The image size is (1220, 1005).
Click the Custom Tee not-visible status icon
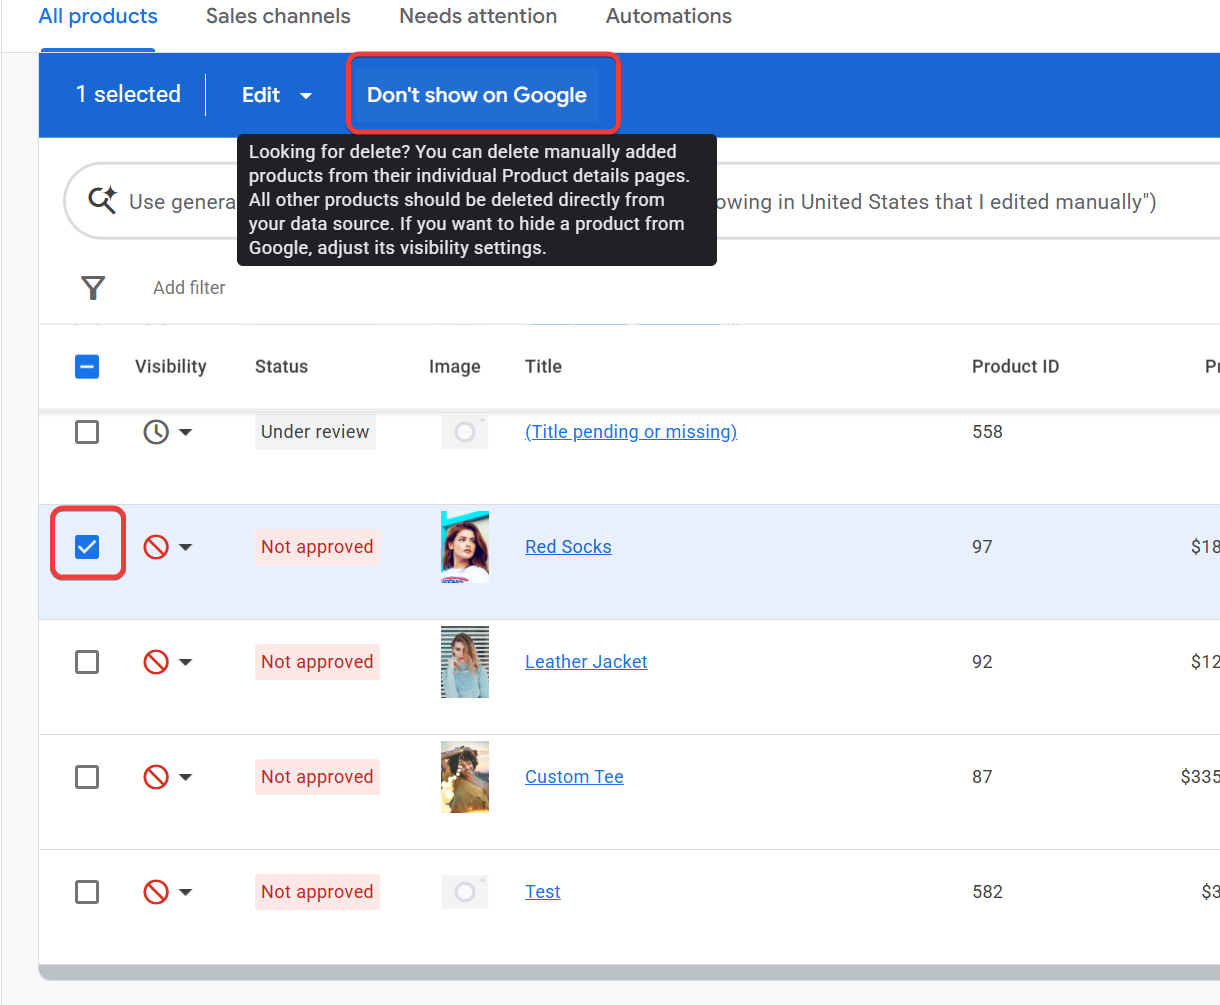pos(156,777)
